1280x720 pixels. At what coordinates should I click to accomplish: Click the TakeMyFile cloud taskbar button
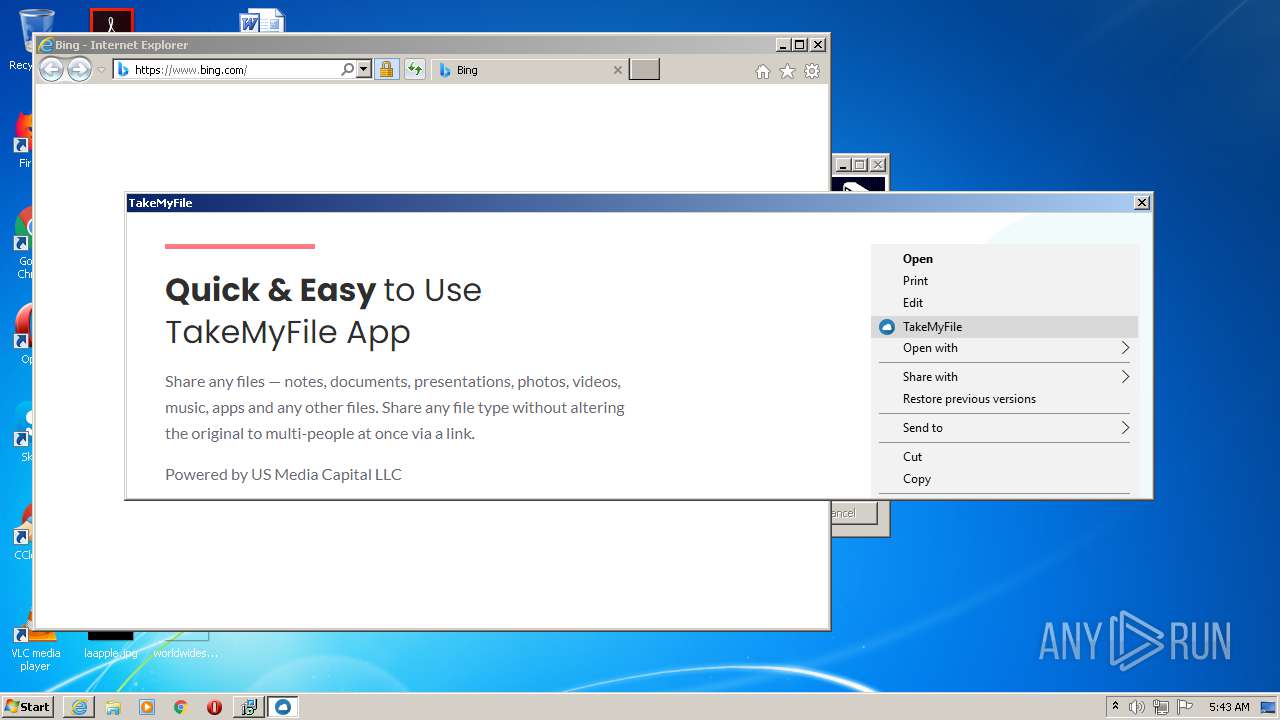click(283, 707)
